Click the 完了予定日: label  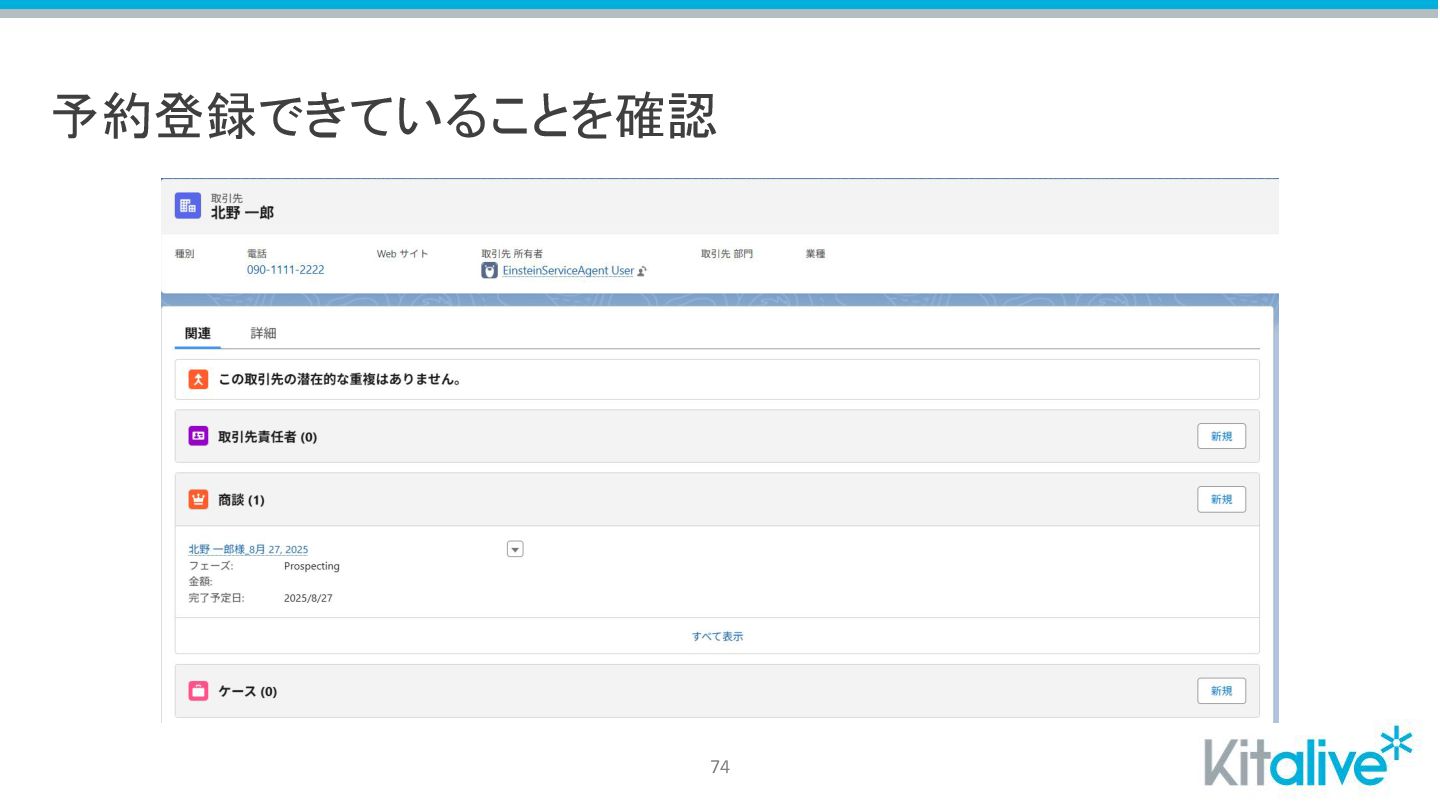tap(216, 599)
